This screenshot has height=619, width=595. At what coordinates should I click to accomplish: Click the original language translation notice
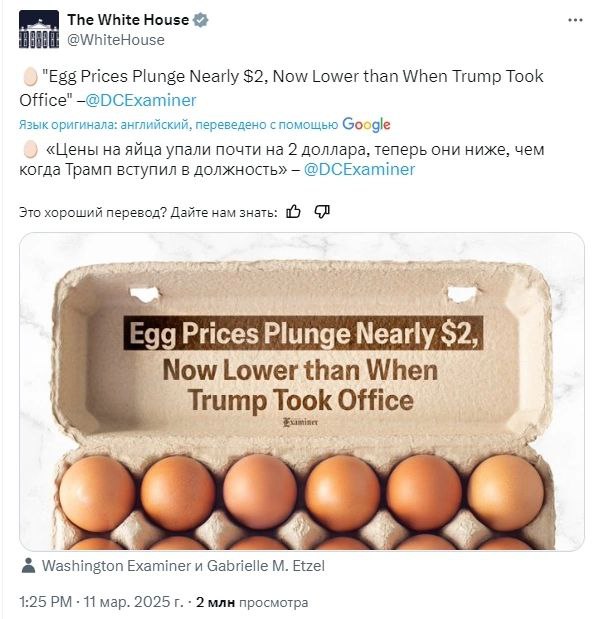click(x=178, y=125)
